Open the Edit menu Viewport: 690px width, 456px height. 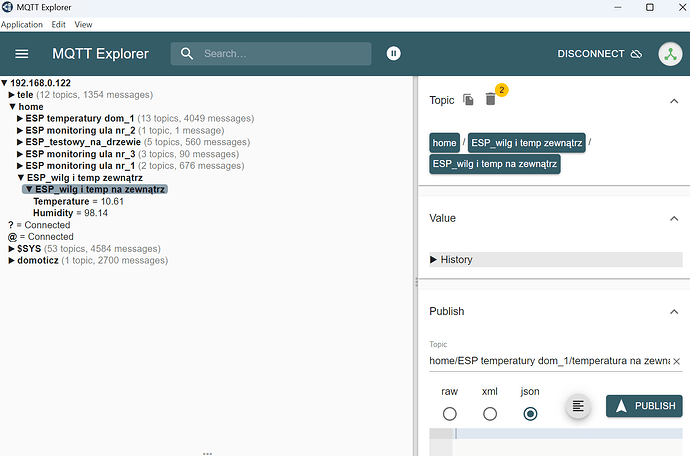tap(59, 25)
